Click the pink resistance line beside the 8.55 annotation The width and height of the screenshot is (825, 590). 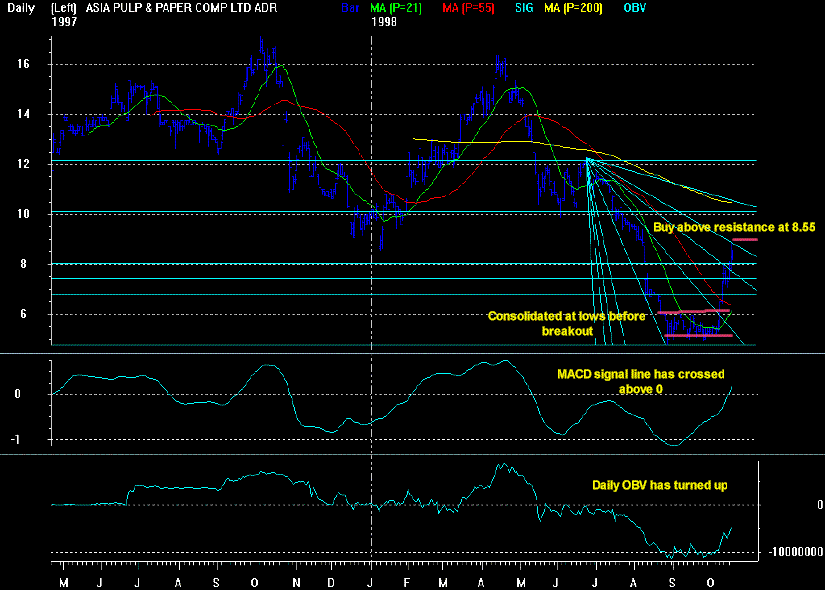click(x=745, y=239)
